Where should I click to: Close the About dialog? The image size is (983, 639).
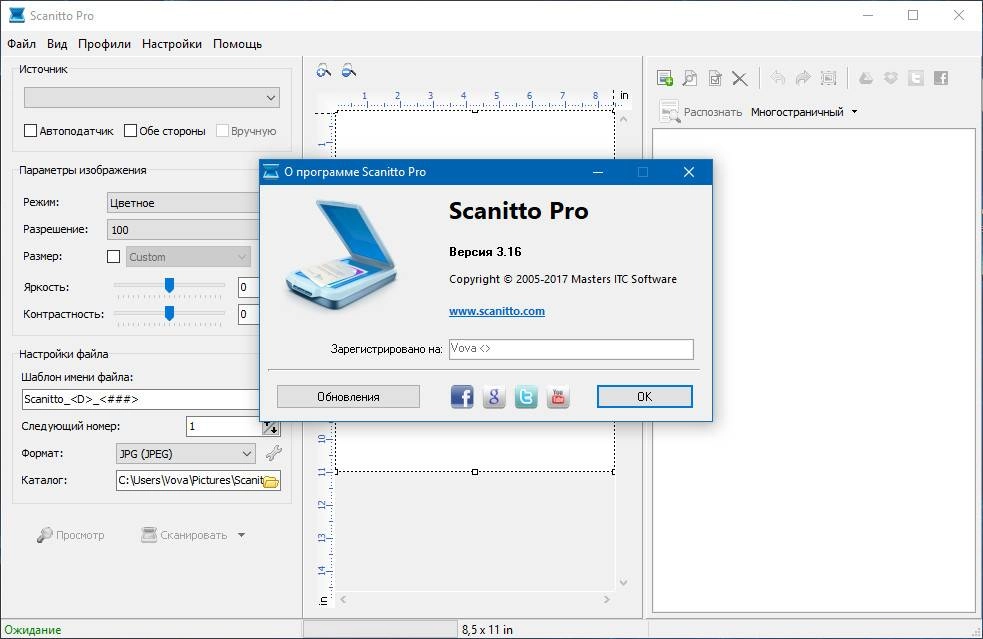688,172
